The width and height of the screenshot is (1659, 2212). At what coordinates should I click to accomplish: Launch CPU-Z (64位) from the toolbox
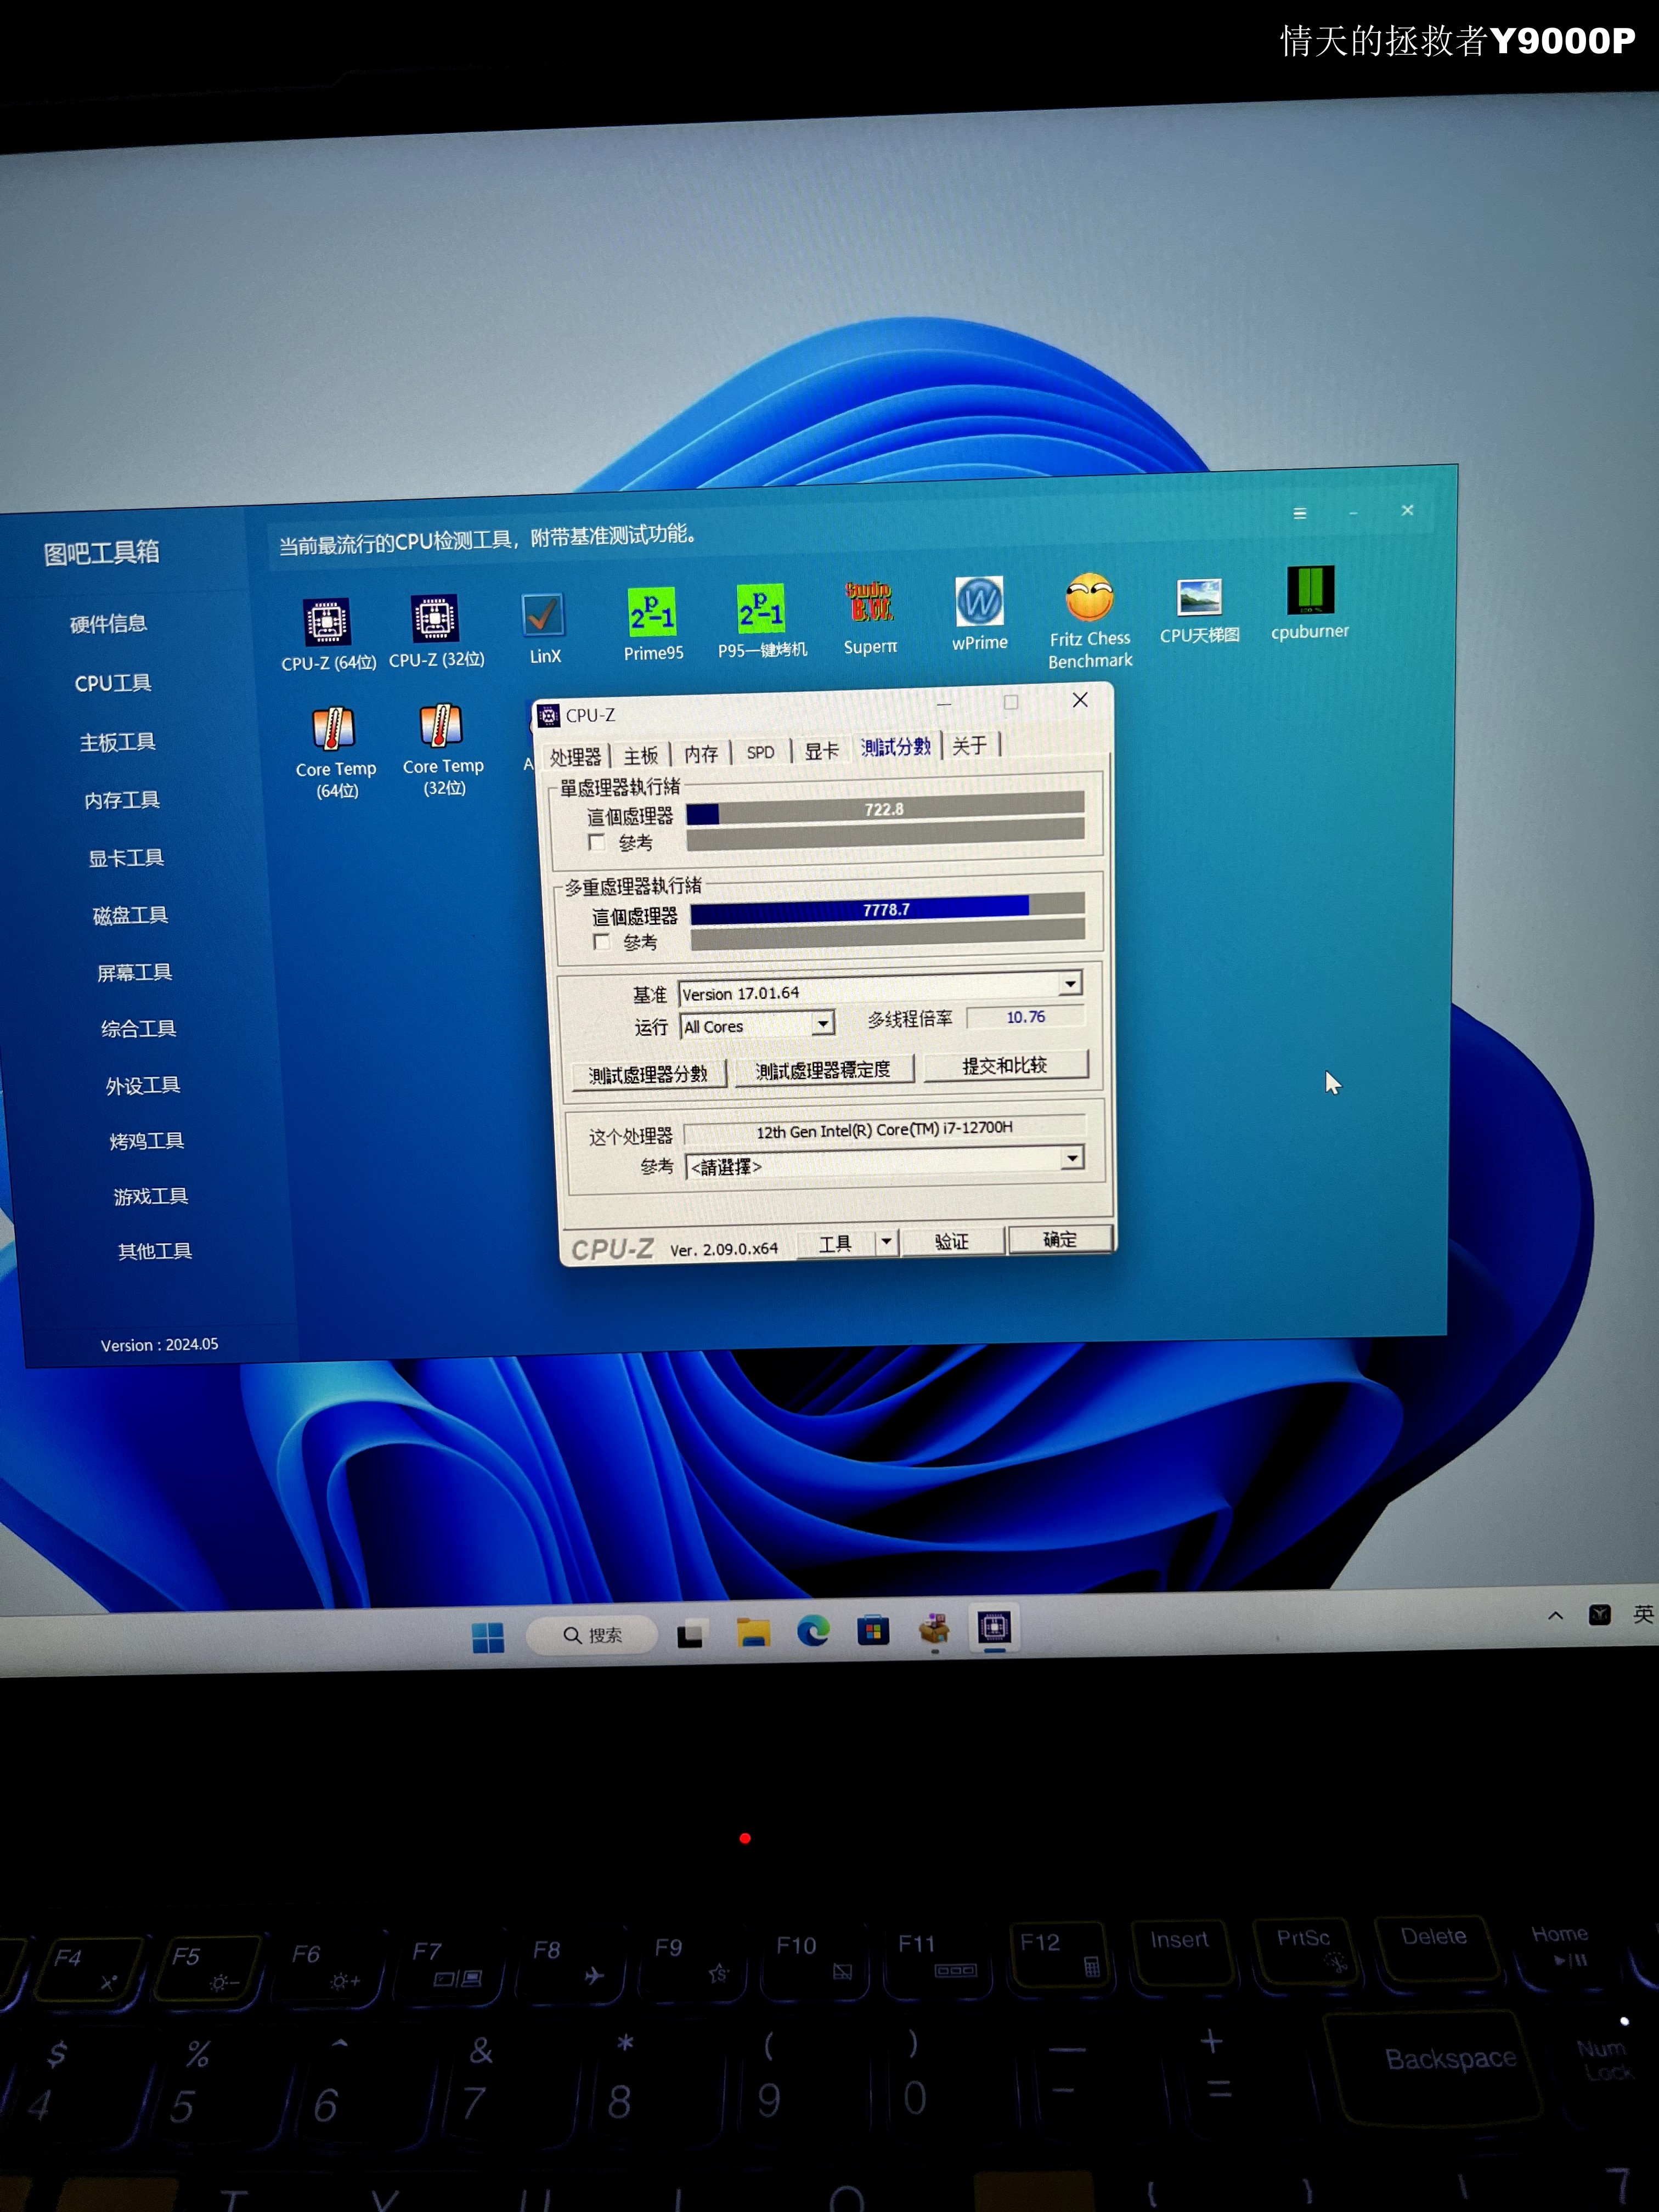click(x=327, y=634)
